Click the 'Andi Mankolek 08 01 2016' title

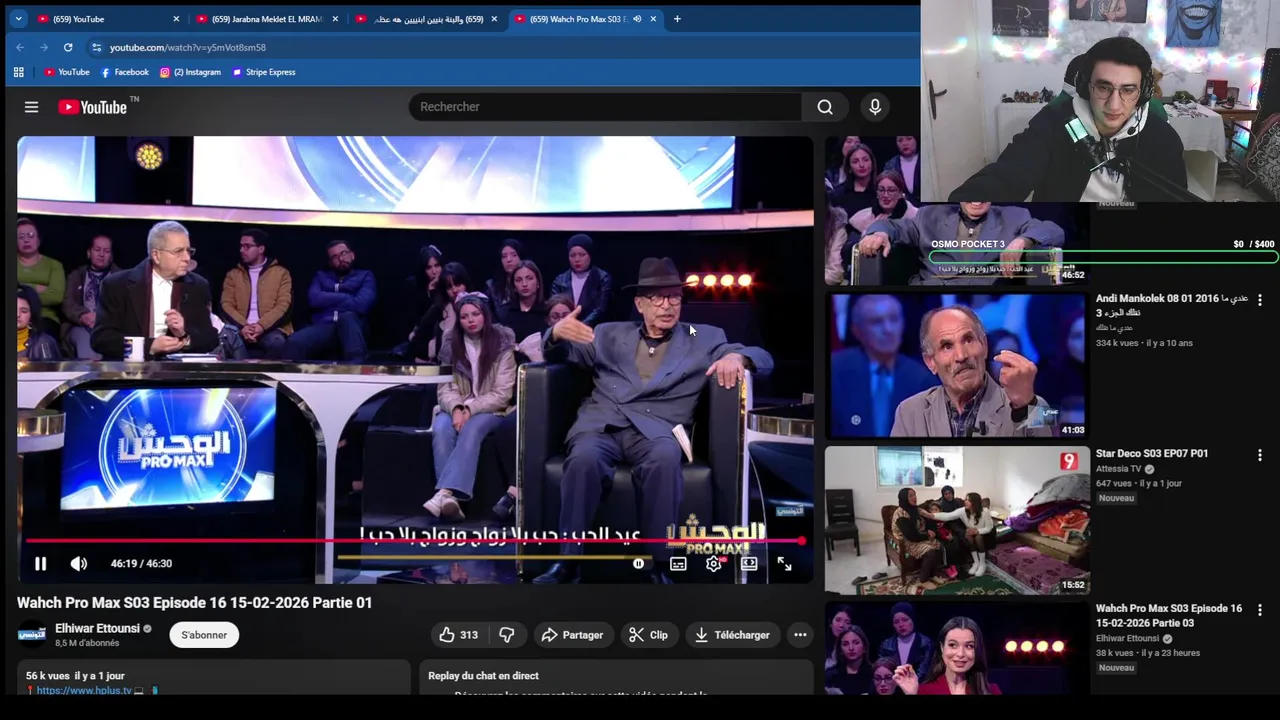coord(1170,305)
